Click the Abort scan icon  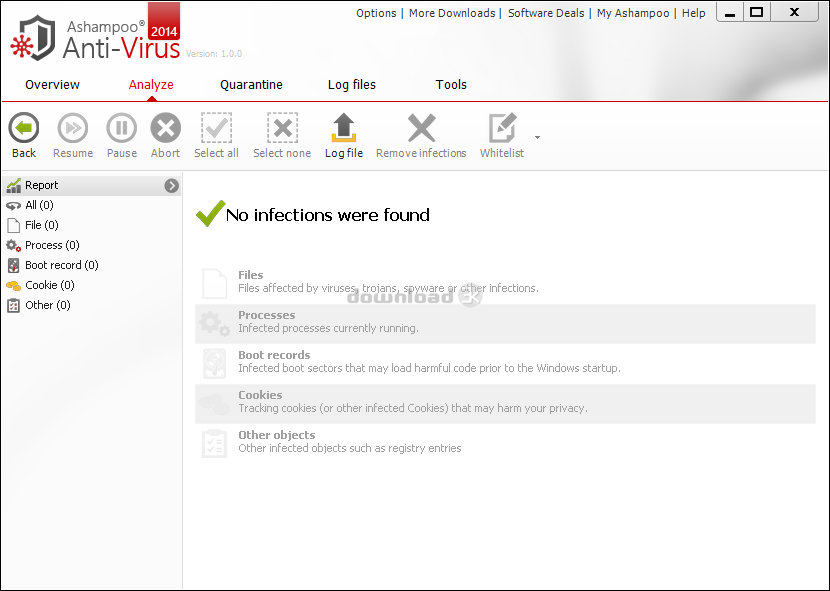pos(166,128)
